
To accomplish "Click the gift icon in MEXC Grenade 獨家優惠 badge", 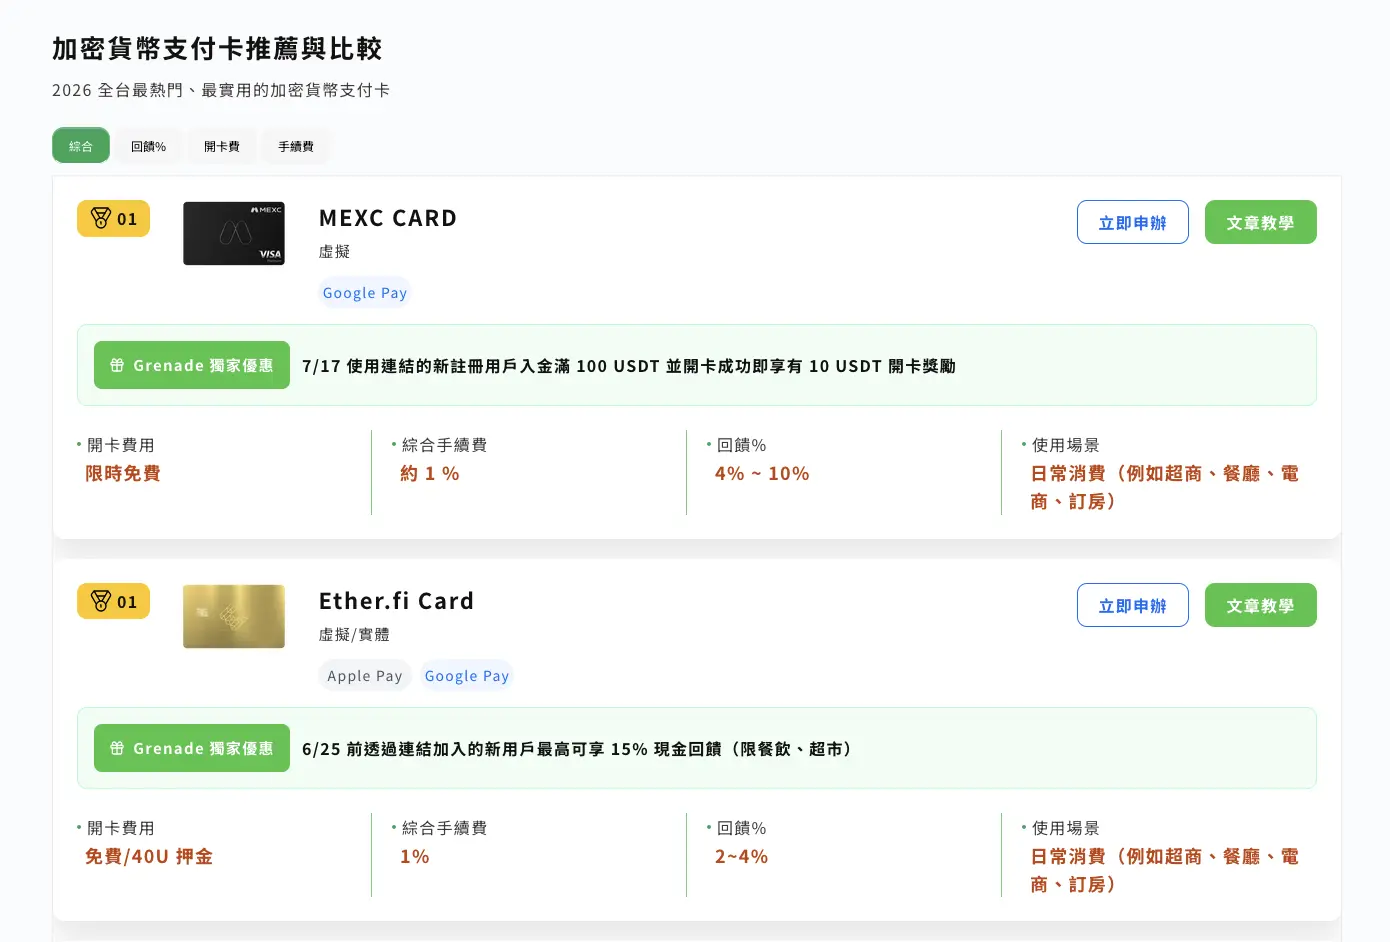I will click(x=117, y=365).
